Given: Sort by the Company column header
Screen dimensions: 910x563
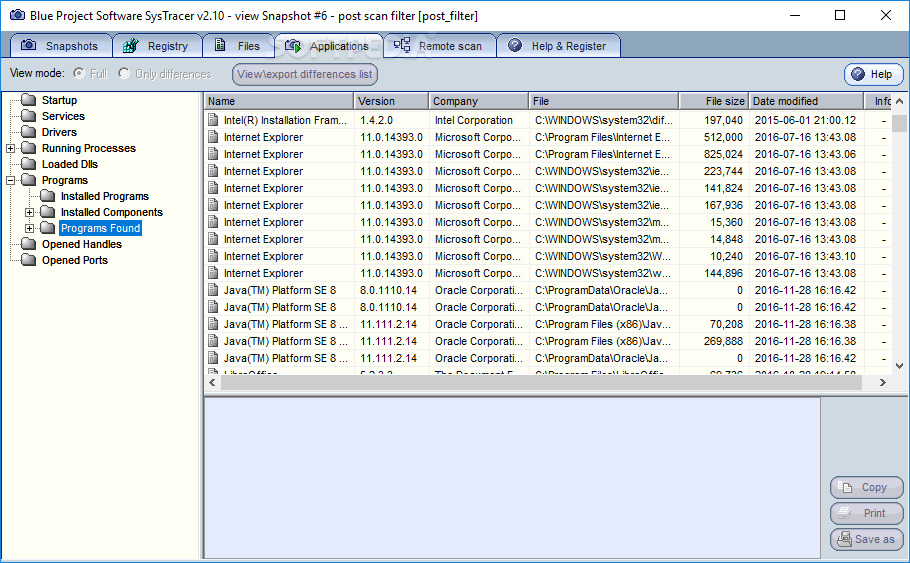Looking at the screenshot, I should coord(479,101).
